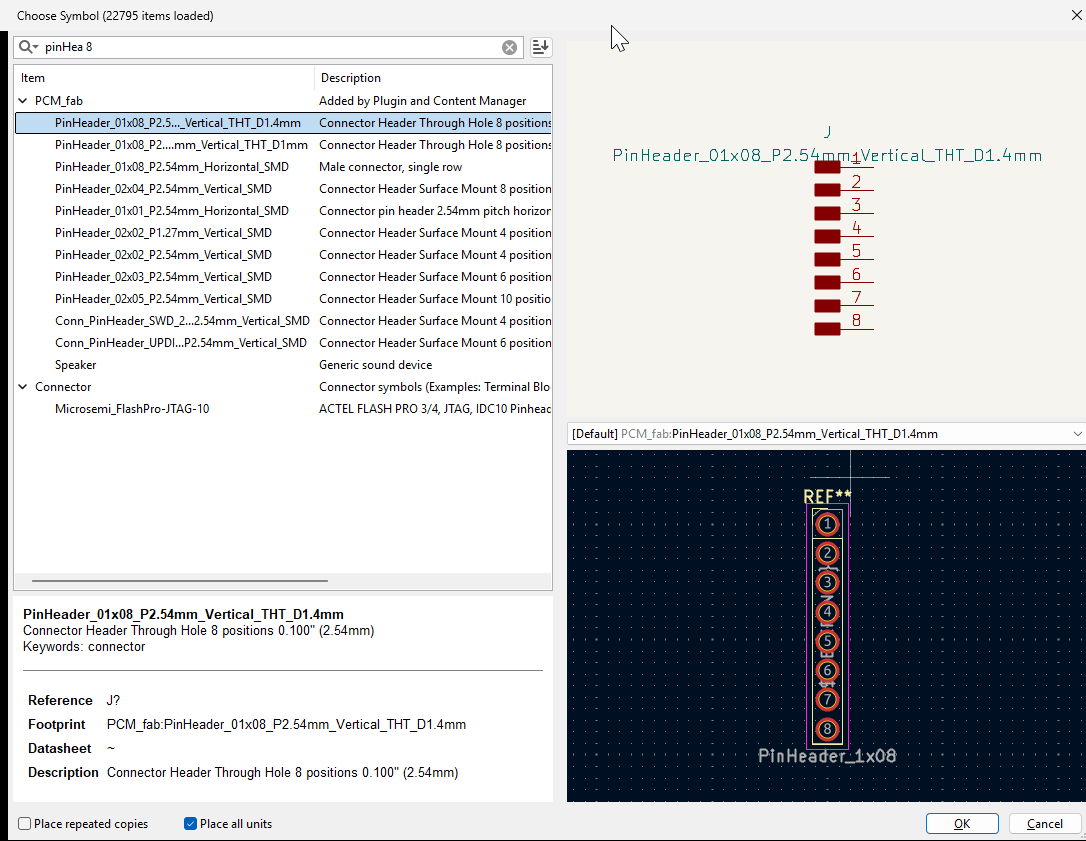1086x841 pixels.
Task: Open the search options magnifier icon
Action: [x=28, y=47]
